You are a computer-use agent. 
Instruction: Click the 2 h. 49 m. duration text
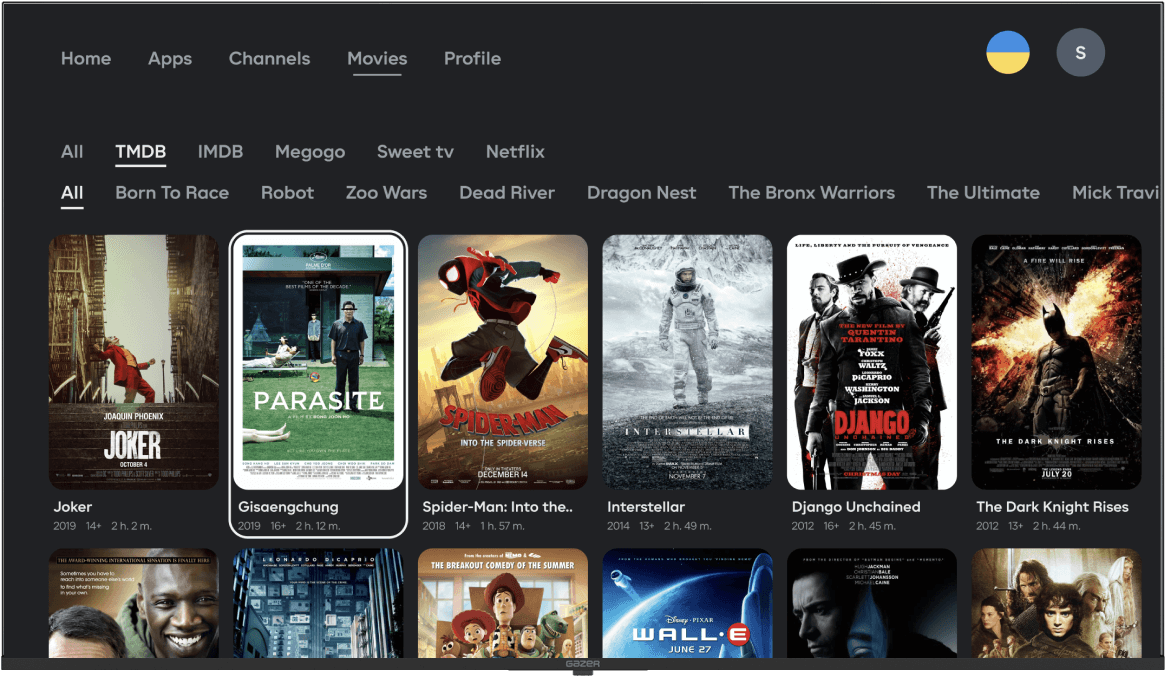tap(687, 526)
